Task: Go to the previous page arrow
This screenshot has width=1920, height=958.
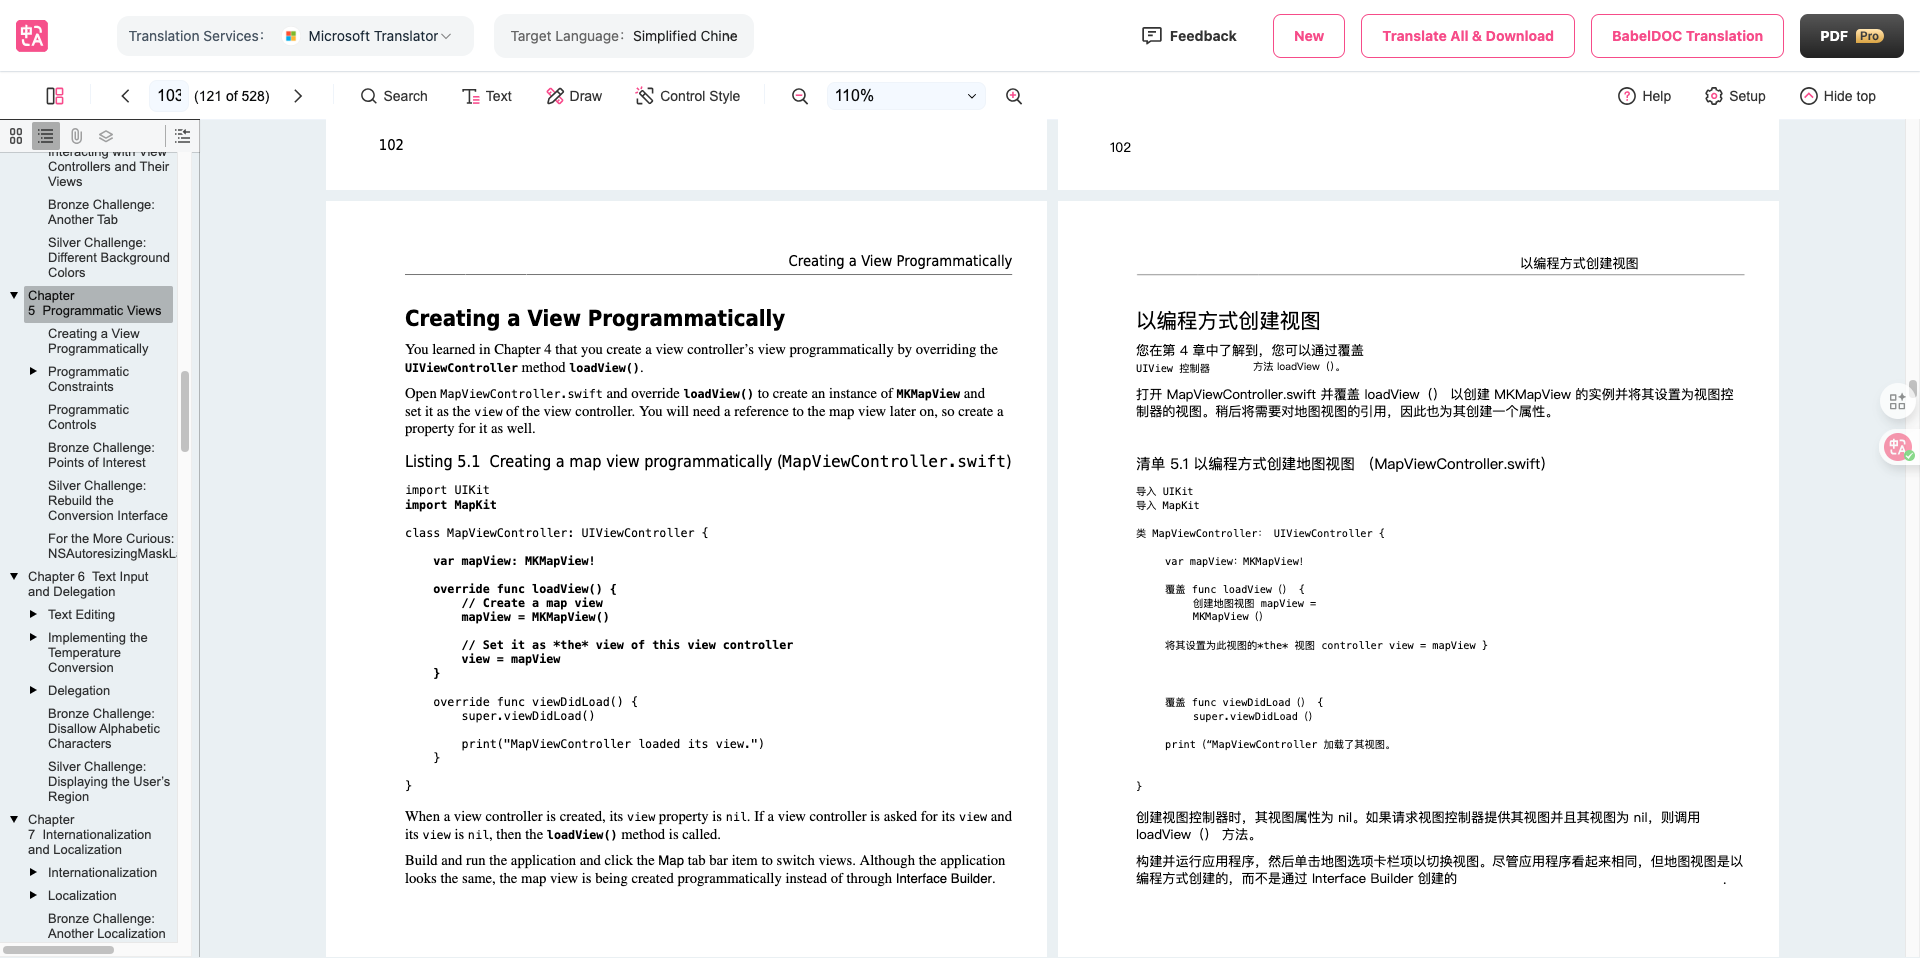Action: [125, 96]
